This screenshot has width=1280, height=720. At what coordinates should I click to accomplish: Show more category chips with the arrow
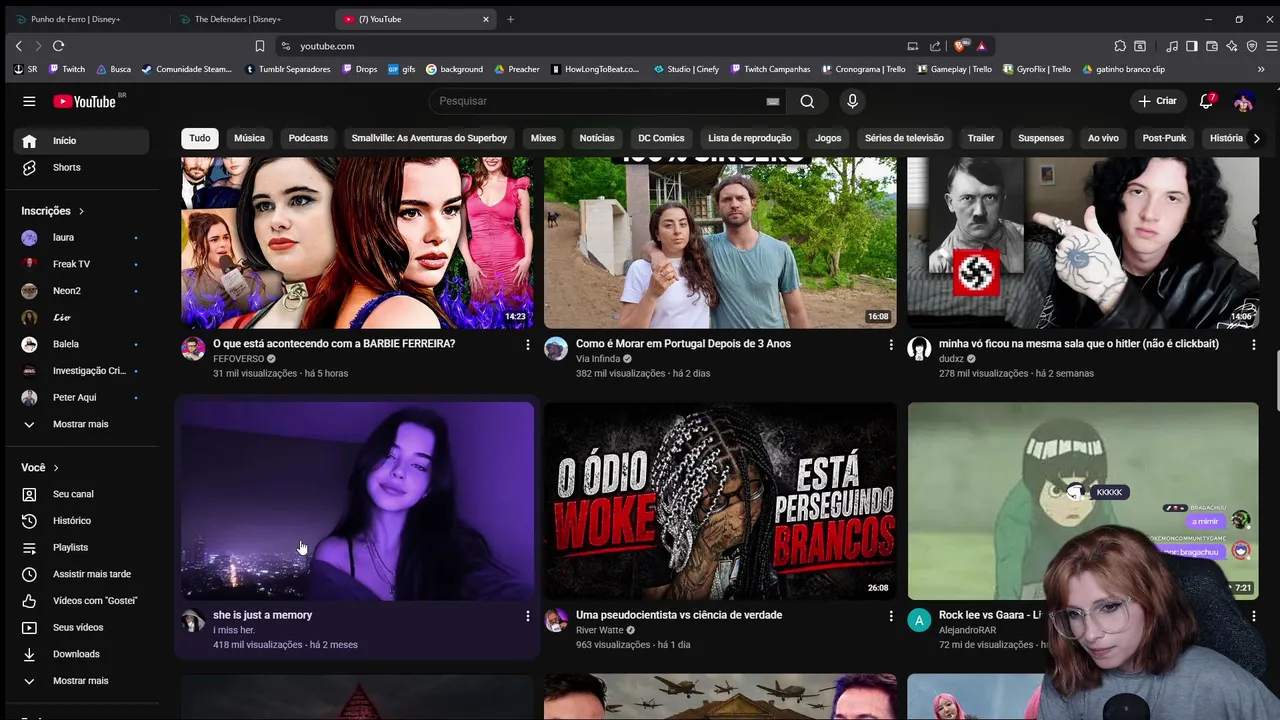pos(1257,138)
